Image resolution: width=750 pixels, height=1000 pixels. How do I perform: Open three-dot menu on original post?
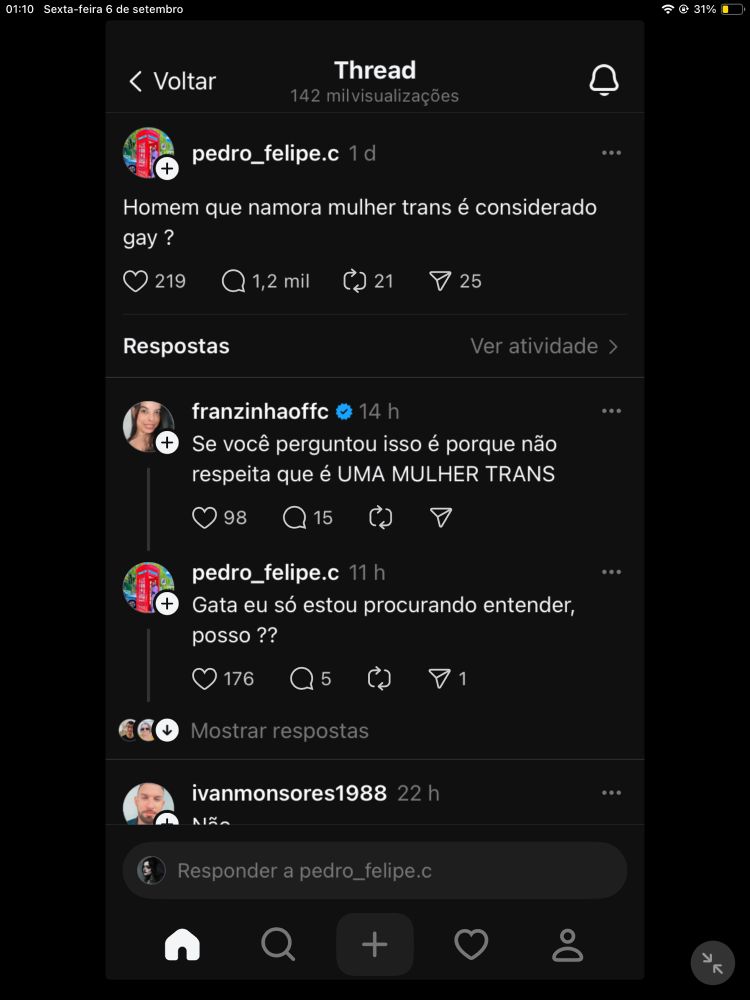[x=611, y=153]
